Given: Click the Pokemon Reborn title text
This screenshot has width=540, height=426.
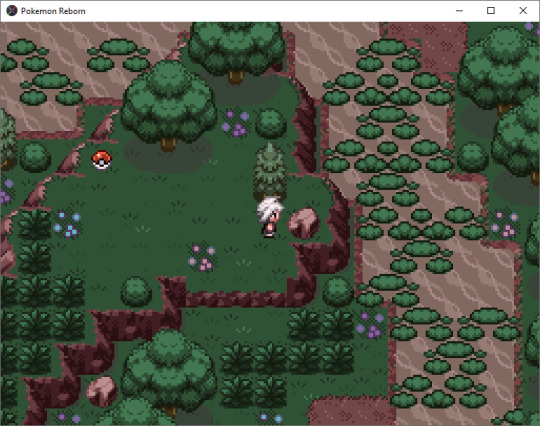Looking at the screenshot, I should click(53, 11).
